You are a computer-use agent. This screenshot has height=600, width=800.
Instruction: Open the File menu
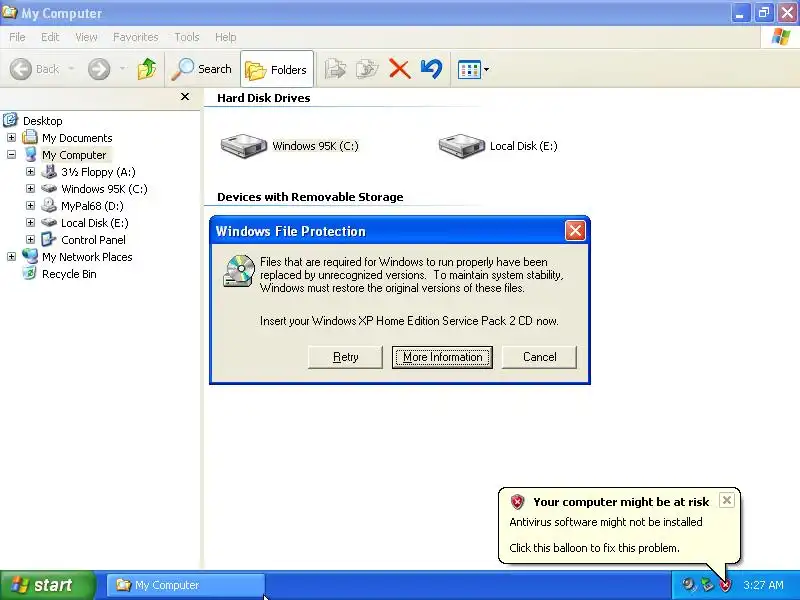tap(17, 37)
